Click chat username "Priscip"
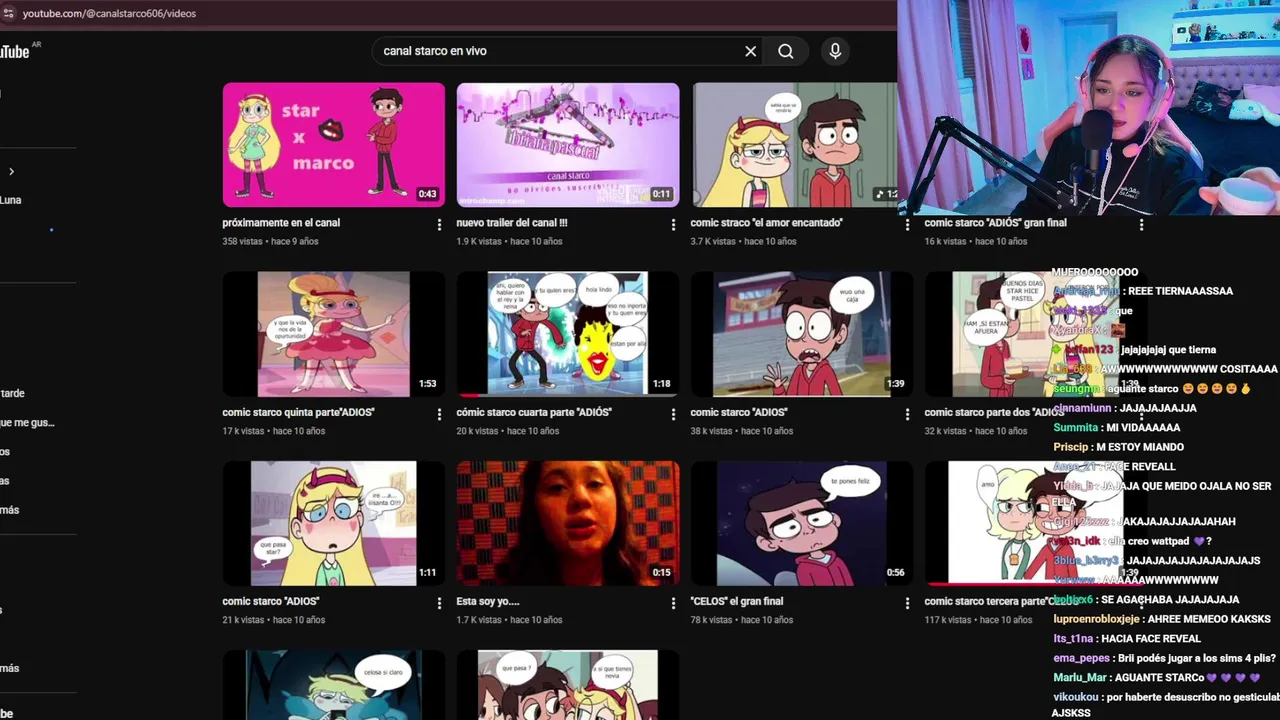Viewport: 1280px width, 720px height. click(x=1070, y=447)
